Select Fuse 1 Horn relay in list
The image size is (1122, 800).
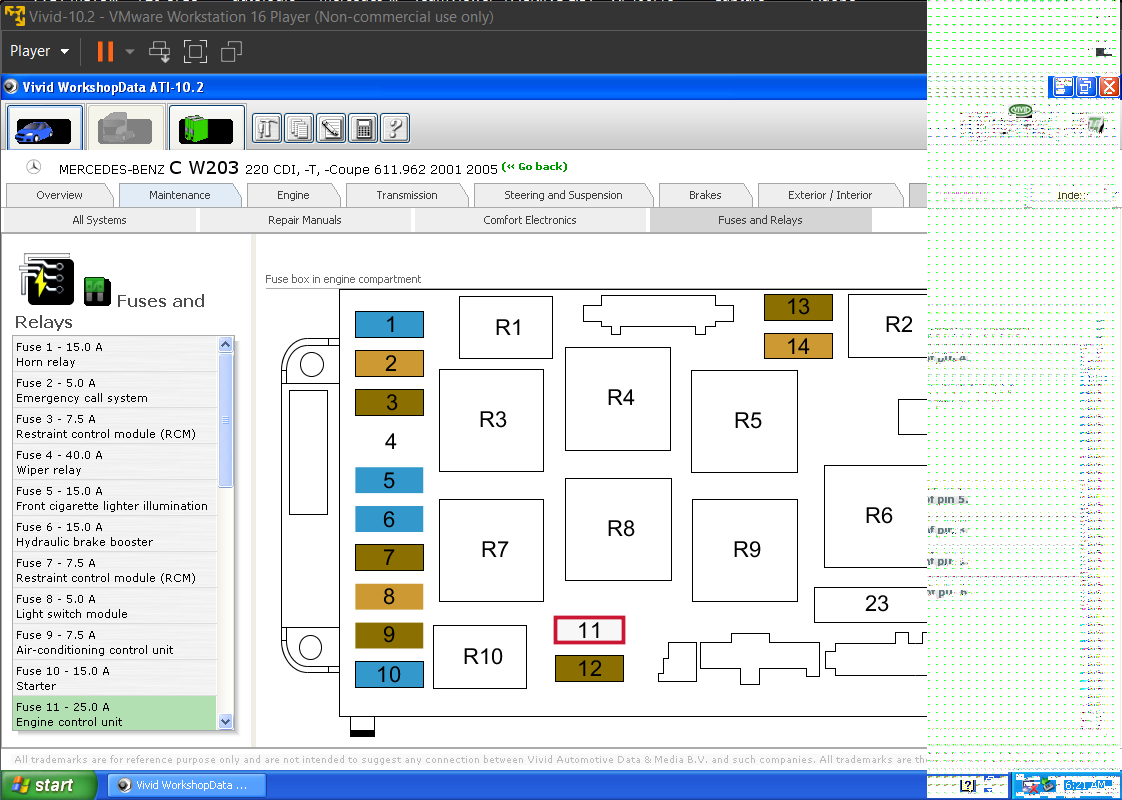click(114, 354)
